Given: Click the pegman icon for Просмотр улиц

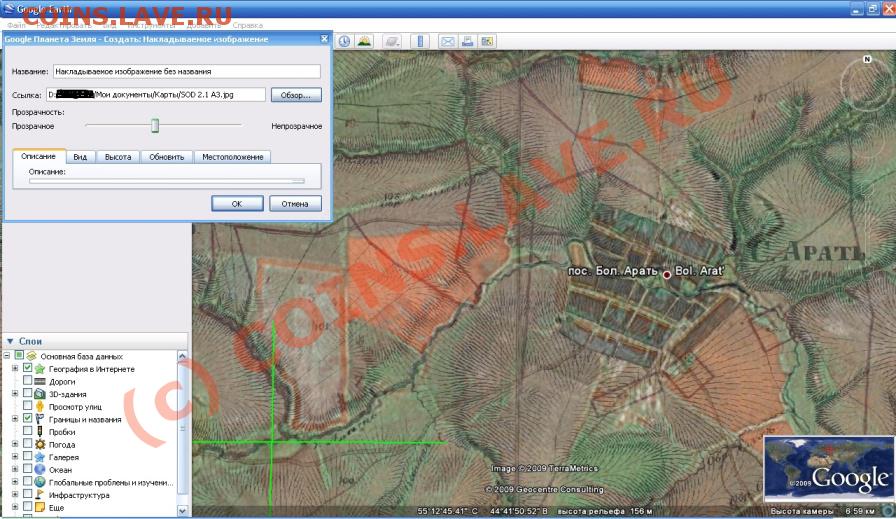Looking at the screenshot, I should click(39, 406).
